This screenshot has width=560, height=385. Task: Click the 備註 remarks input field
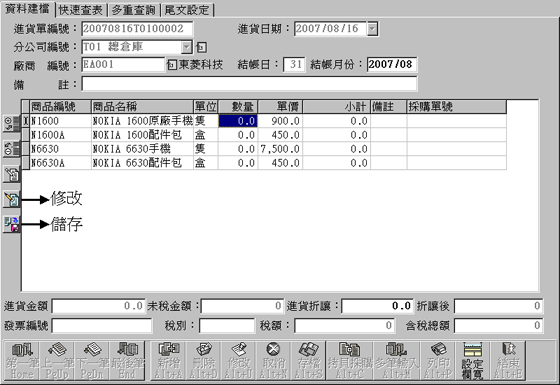249,84
